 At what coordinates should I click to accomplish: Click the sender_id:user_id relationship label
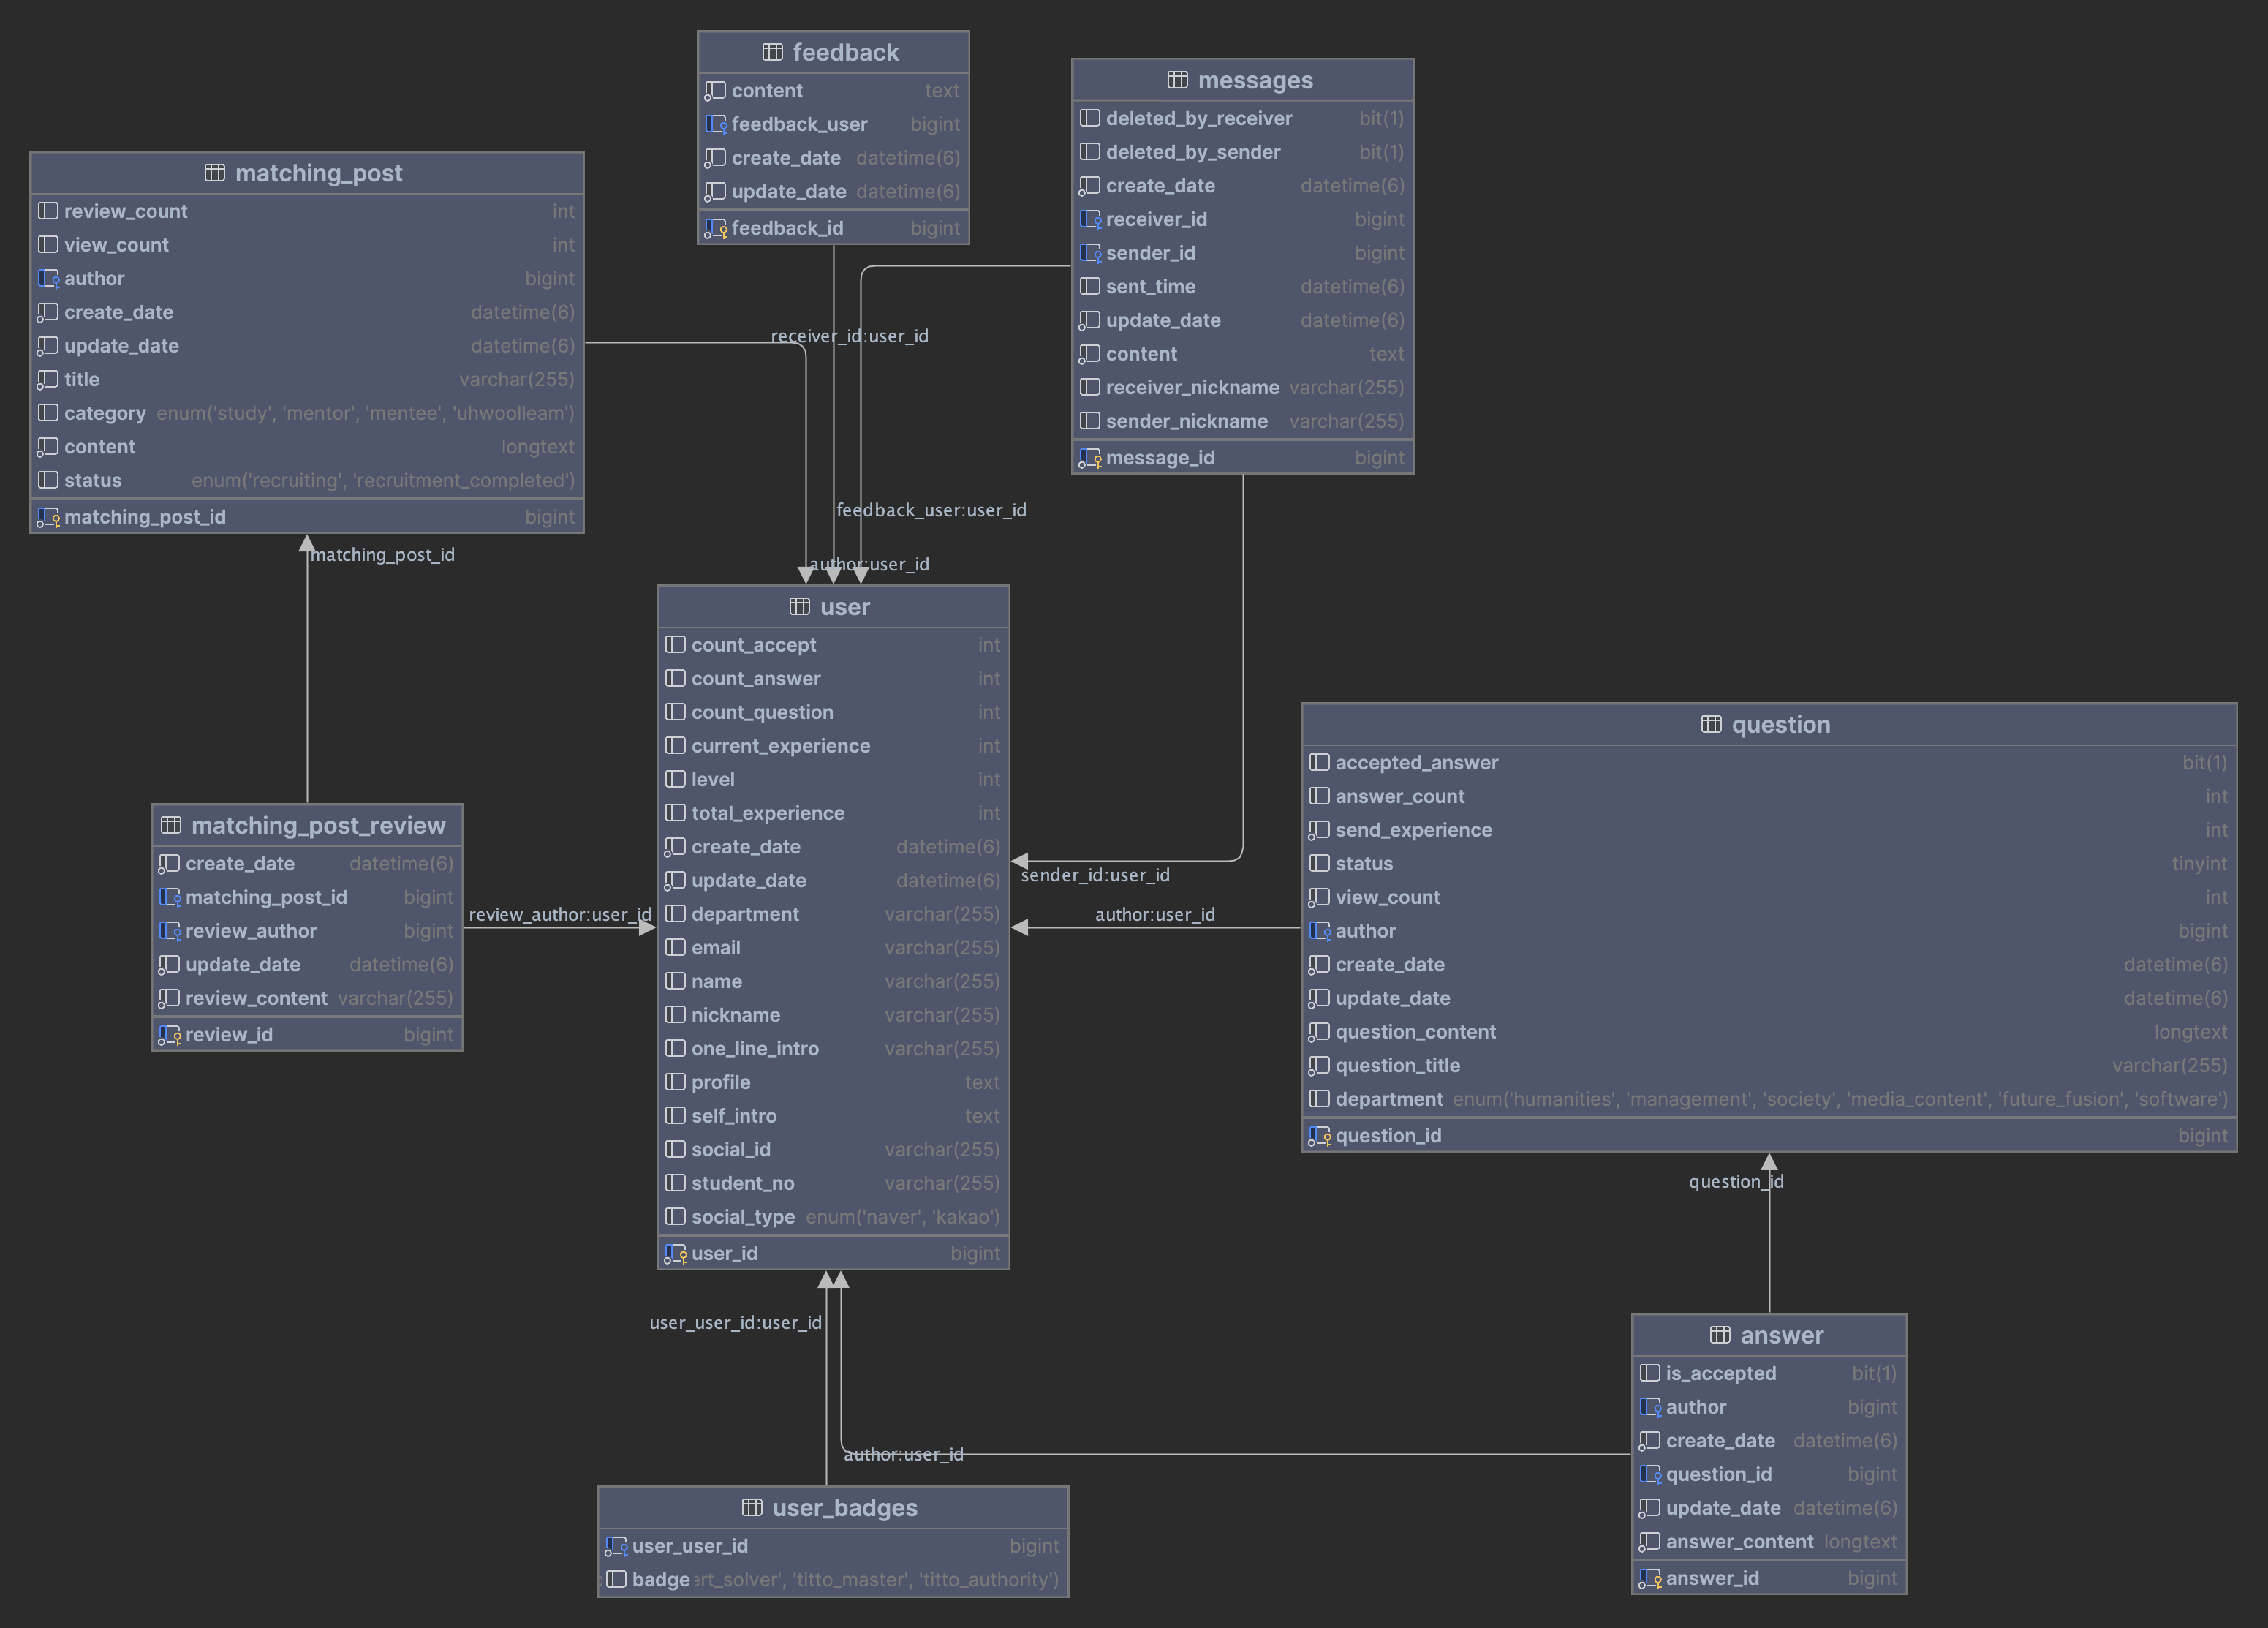(1095, 875)
